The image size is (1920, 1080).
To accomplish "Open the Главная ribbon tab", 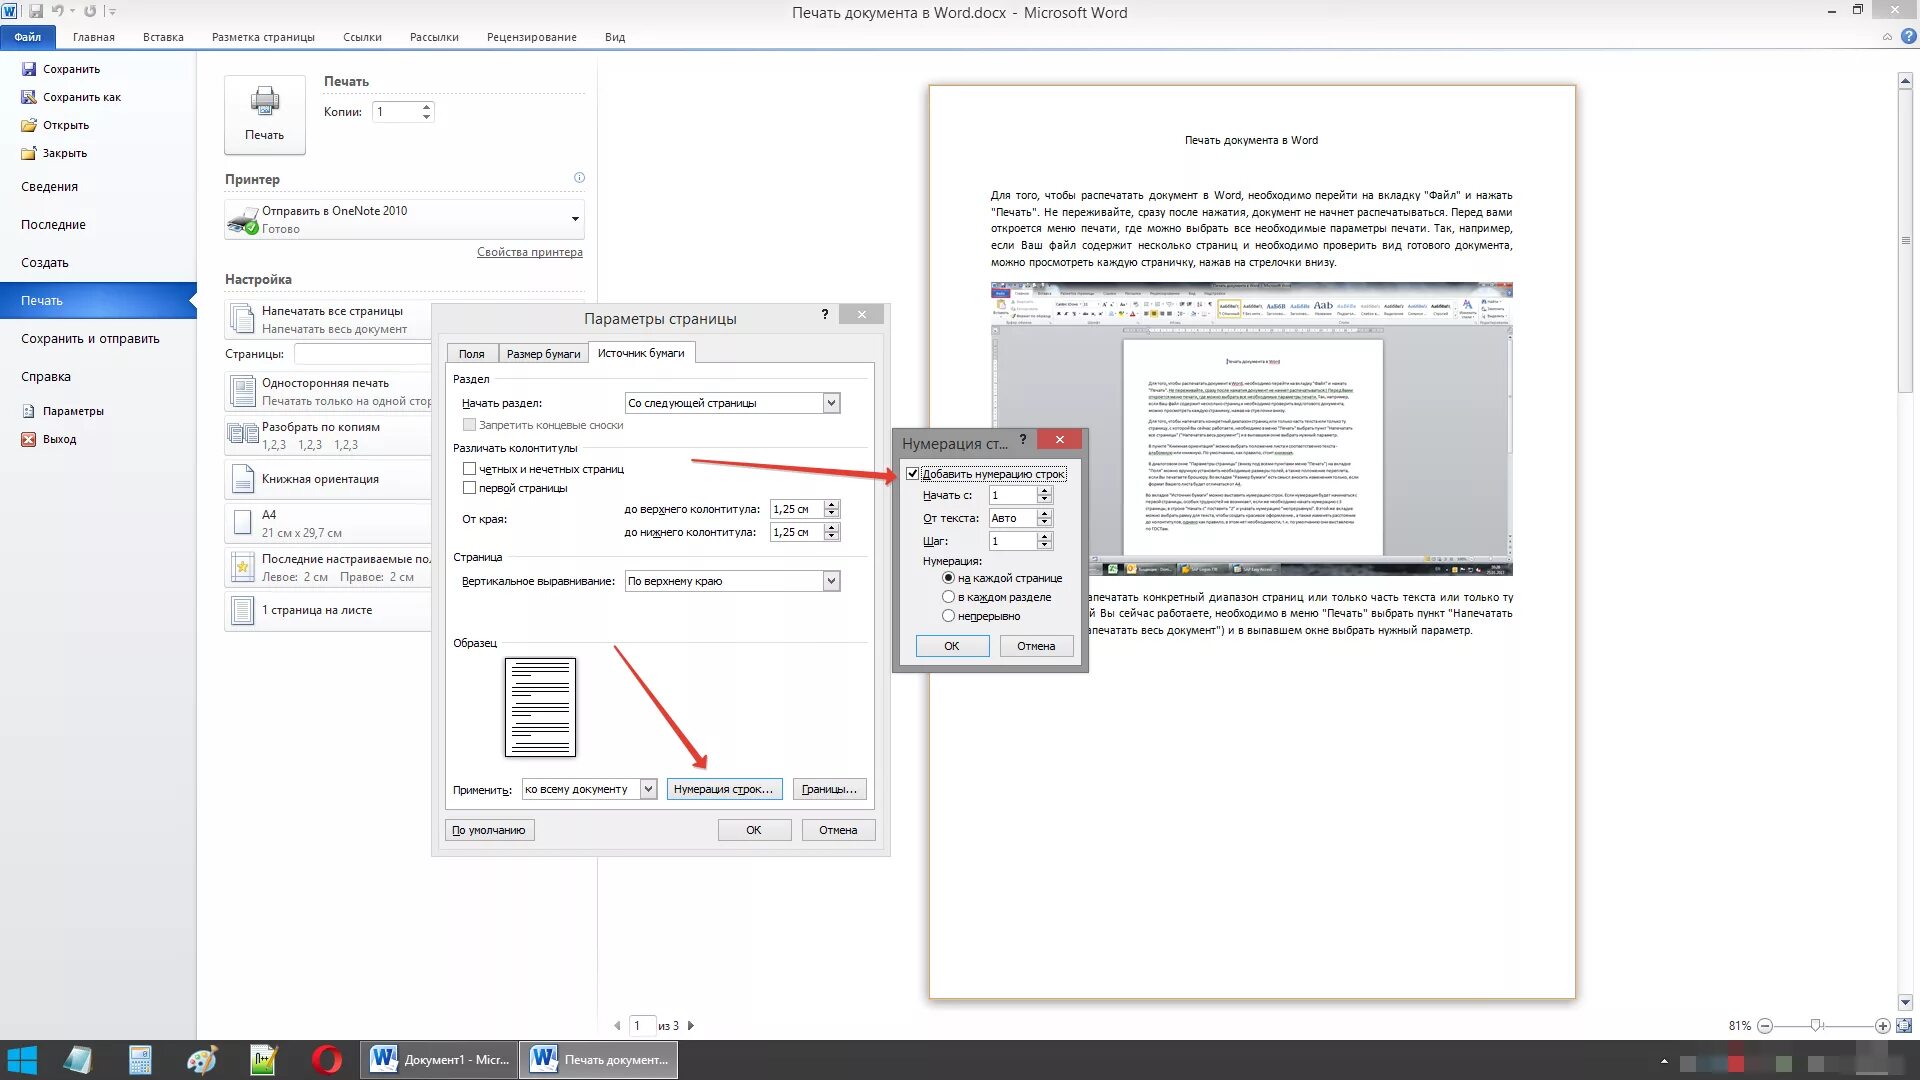I will tap(94, 37).
